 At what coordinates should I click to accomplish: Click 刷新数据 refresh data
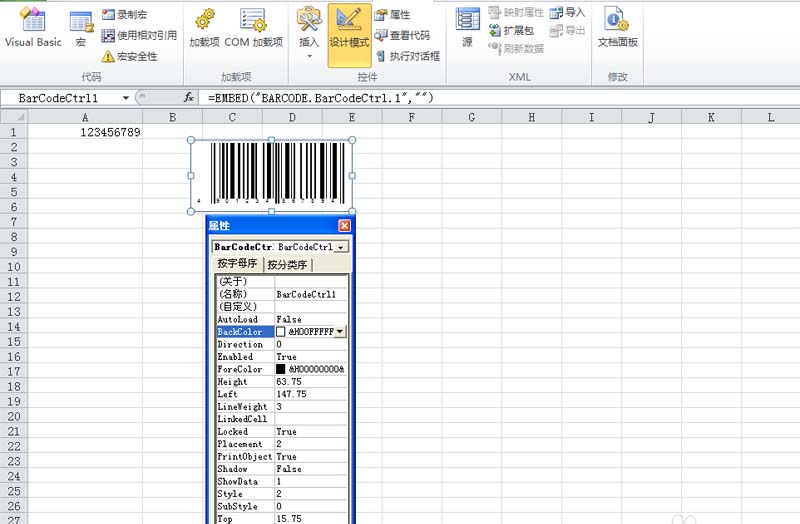516,48
